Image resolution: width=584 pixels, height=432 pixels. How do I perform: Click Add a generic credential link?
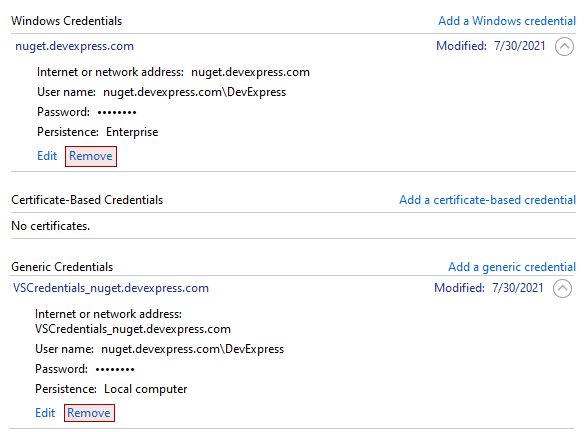[x=512, y=267]
